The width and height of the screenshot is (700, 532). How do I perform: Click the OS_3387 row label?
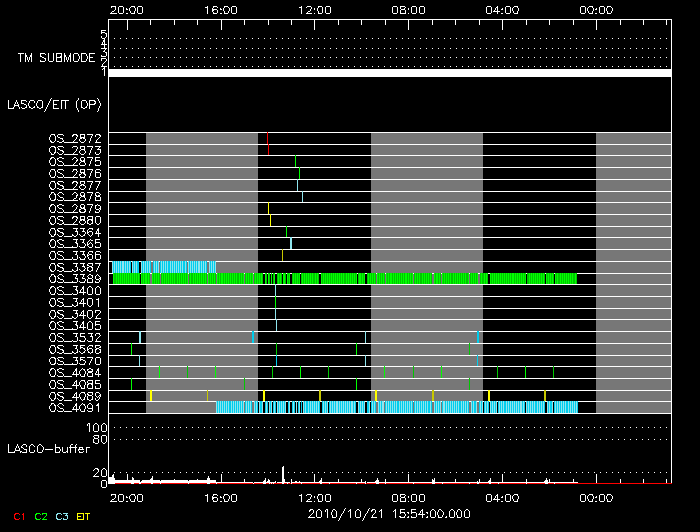tap(75, 267)
